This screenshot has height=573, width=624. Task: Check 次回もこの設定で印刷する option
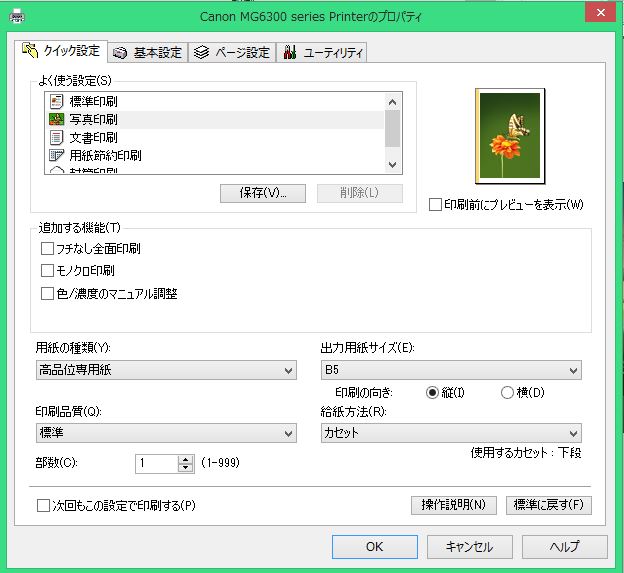43,506
